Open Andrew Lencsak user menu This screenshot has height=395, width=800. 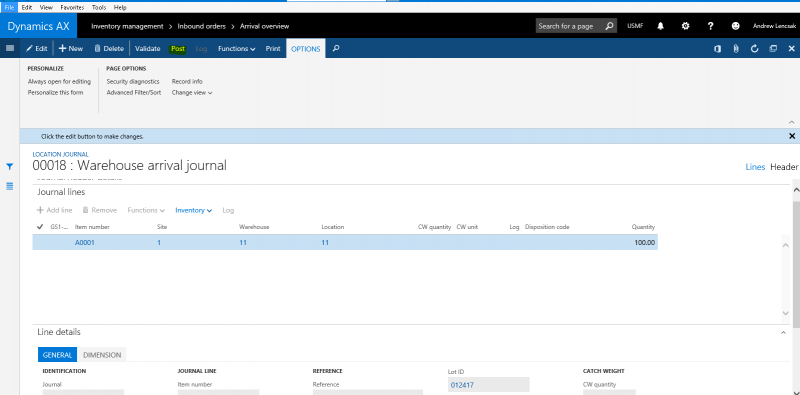click(x=773, y=26)
